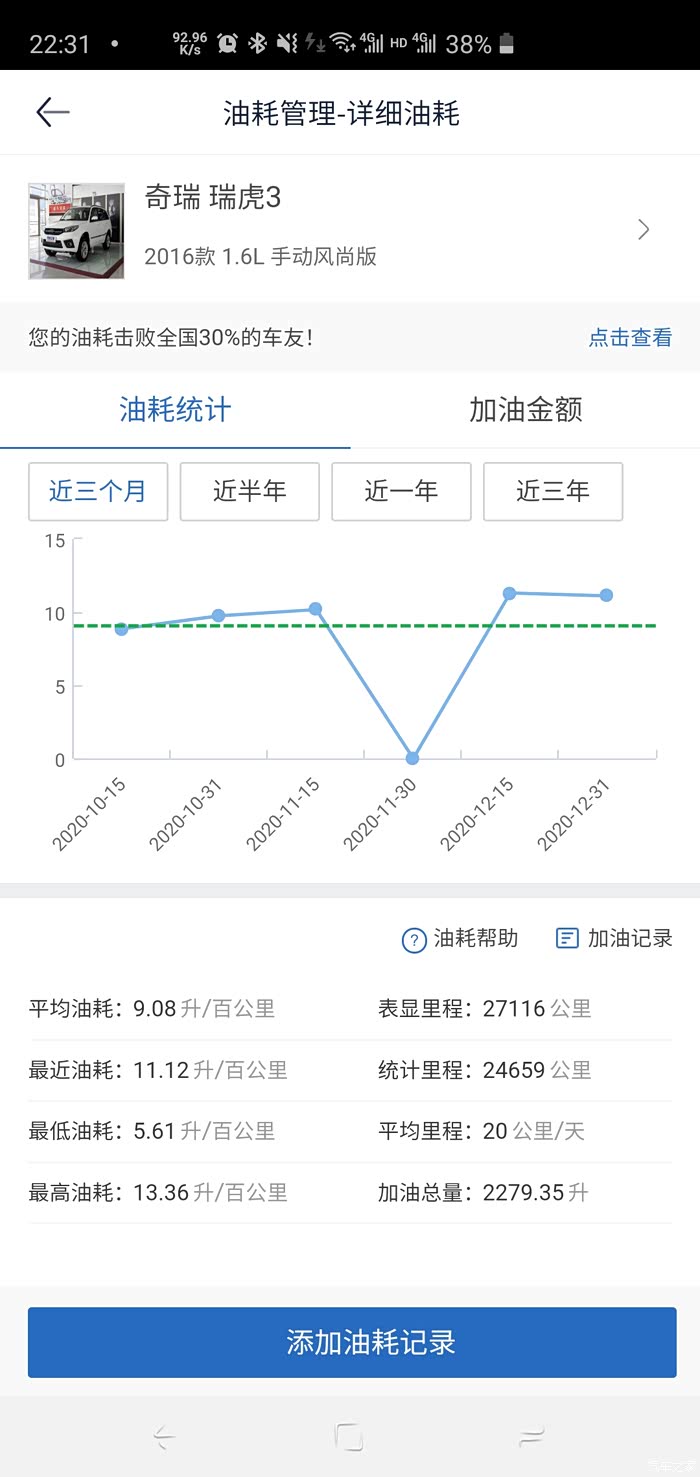This screenshot has height=1477, width=700.
Task: Tap battery icon in status bar
Action: (506, 43)
